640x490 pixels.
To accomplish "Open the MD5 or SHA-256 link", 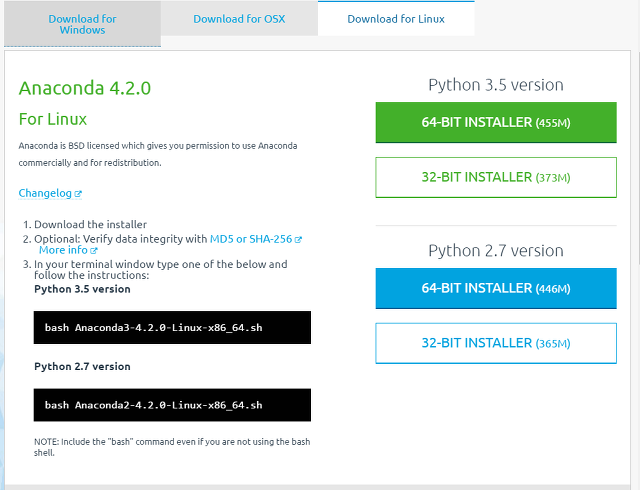I will point(251,239).
